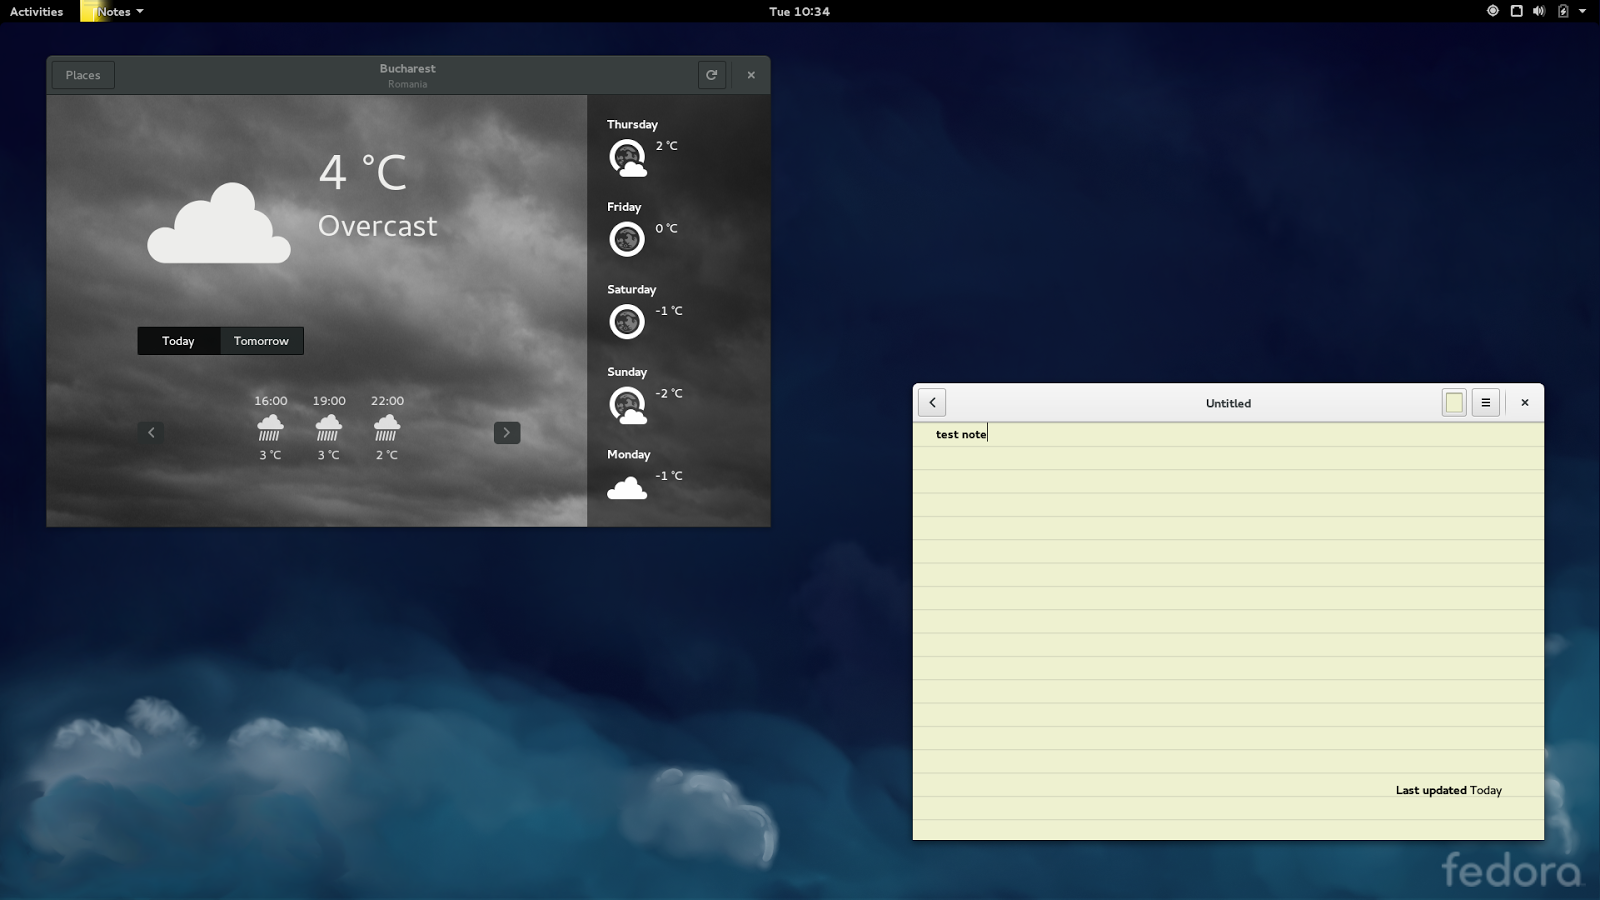Switch to the Today forecast view
Image resolution: width=1600 pixels, height=900 pixels.
(x=179, y=340)
